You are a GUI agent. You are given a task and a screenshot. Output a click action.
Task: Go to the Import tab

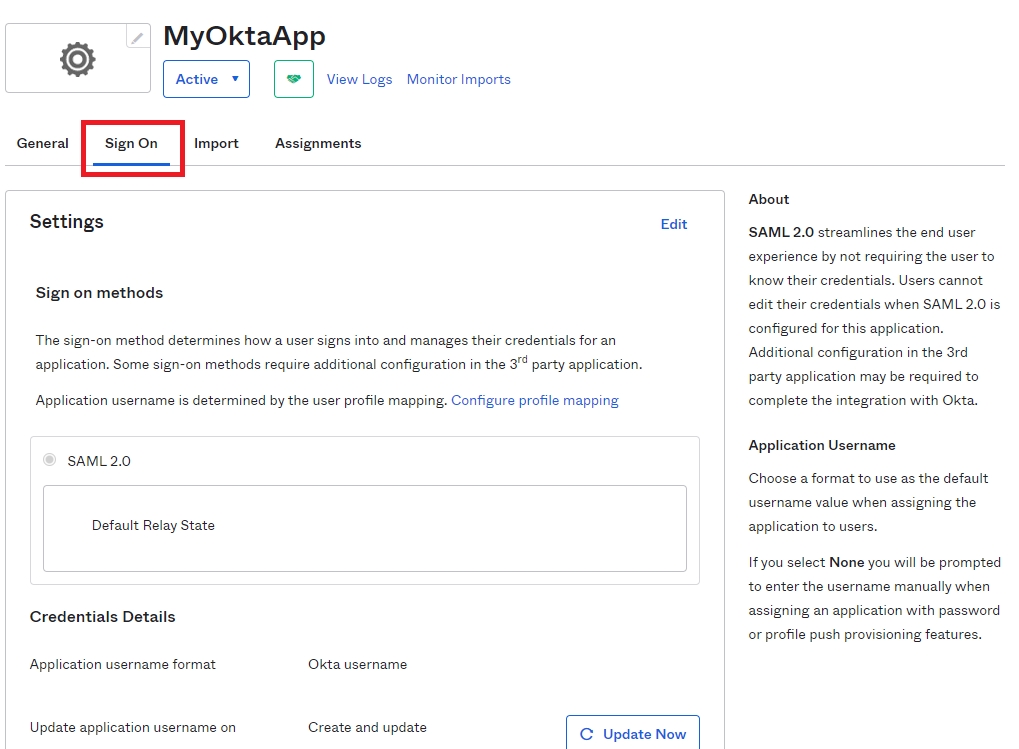(x=216, y=143)
